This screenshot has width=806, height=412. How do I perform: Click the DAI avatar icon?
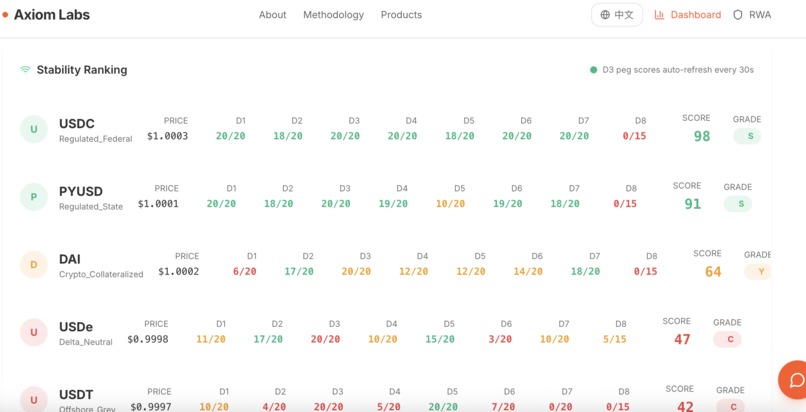(x=34, y=265)
